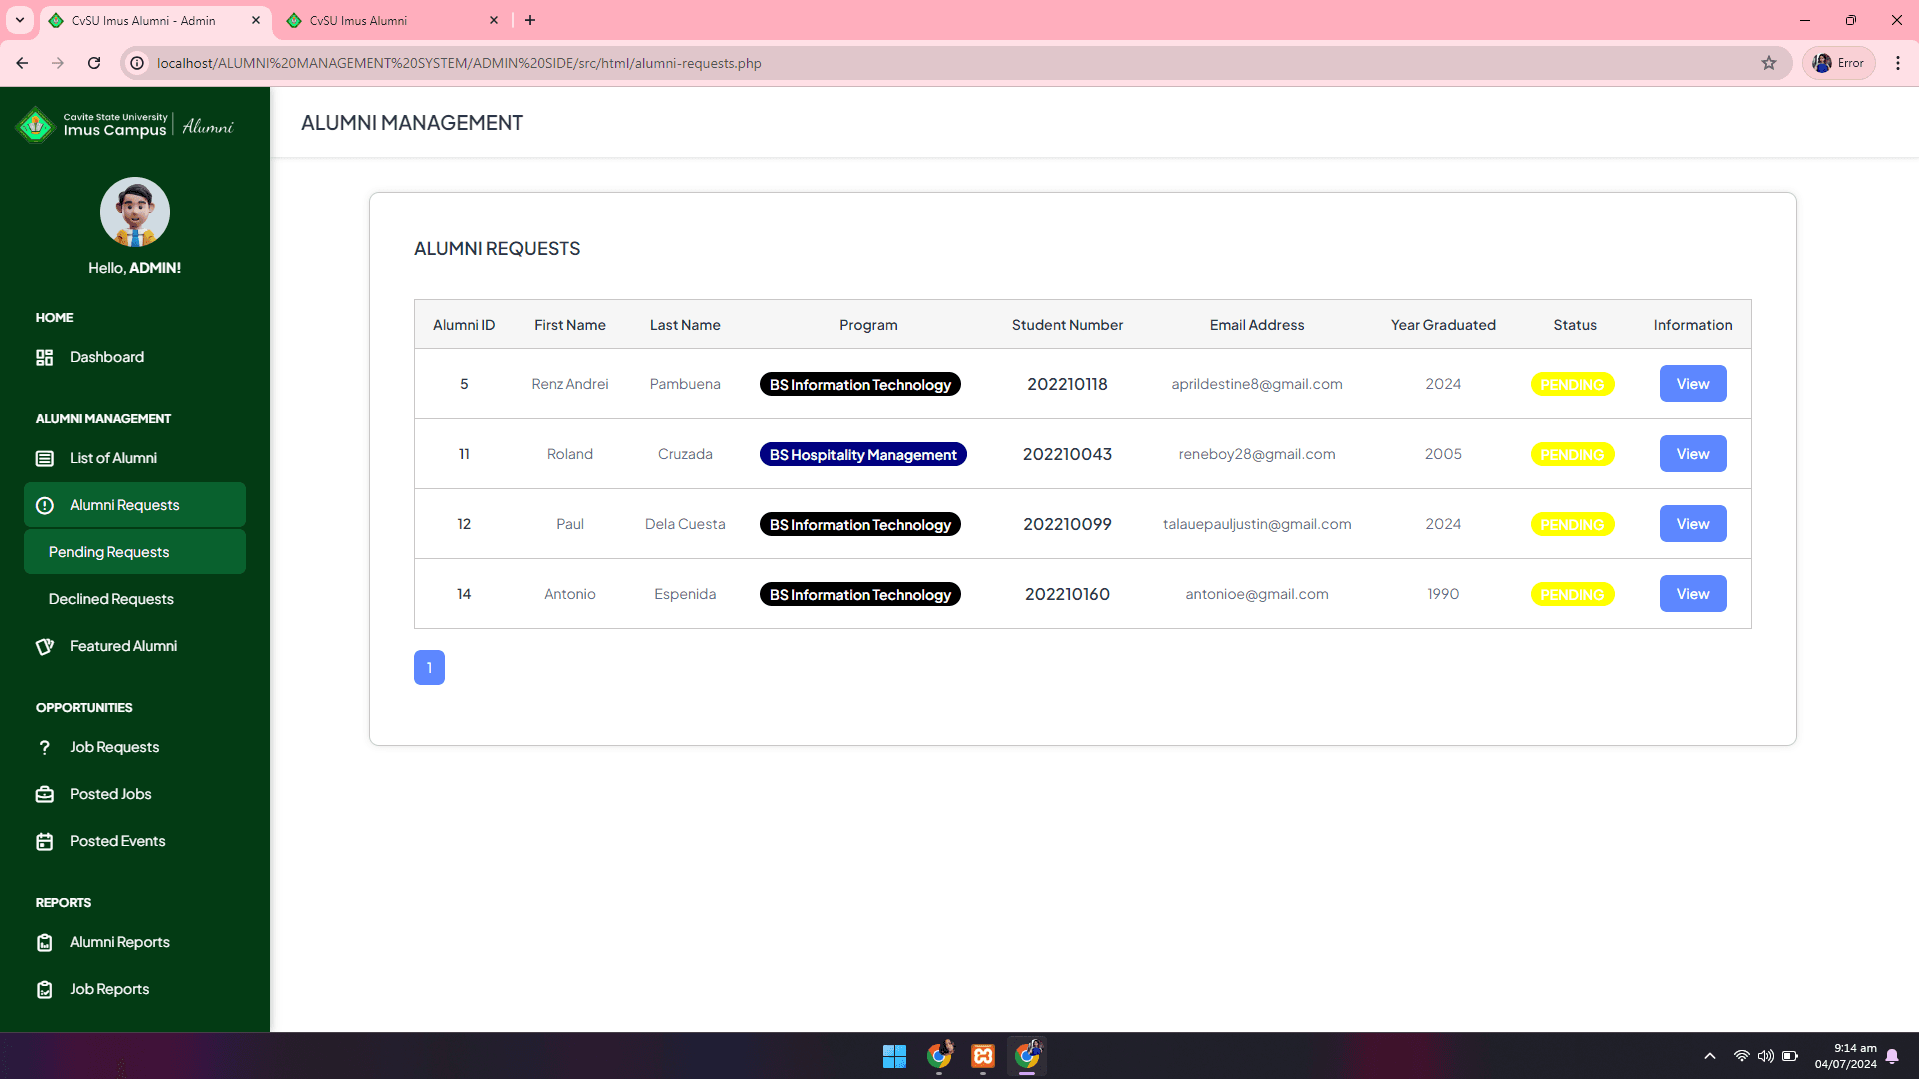Viewport: 1919px width, 1079px height.
Task: View request of Antonio Espenida
Action: pos(1693,594)
